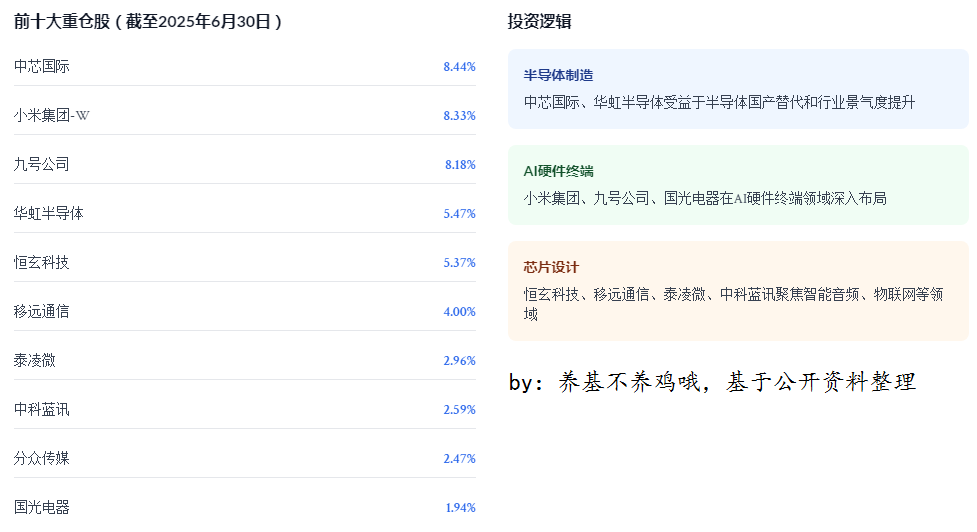Click the 2.47% percentage value
The width and height of the screenshot is (977, 532).
[459, 459]
